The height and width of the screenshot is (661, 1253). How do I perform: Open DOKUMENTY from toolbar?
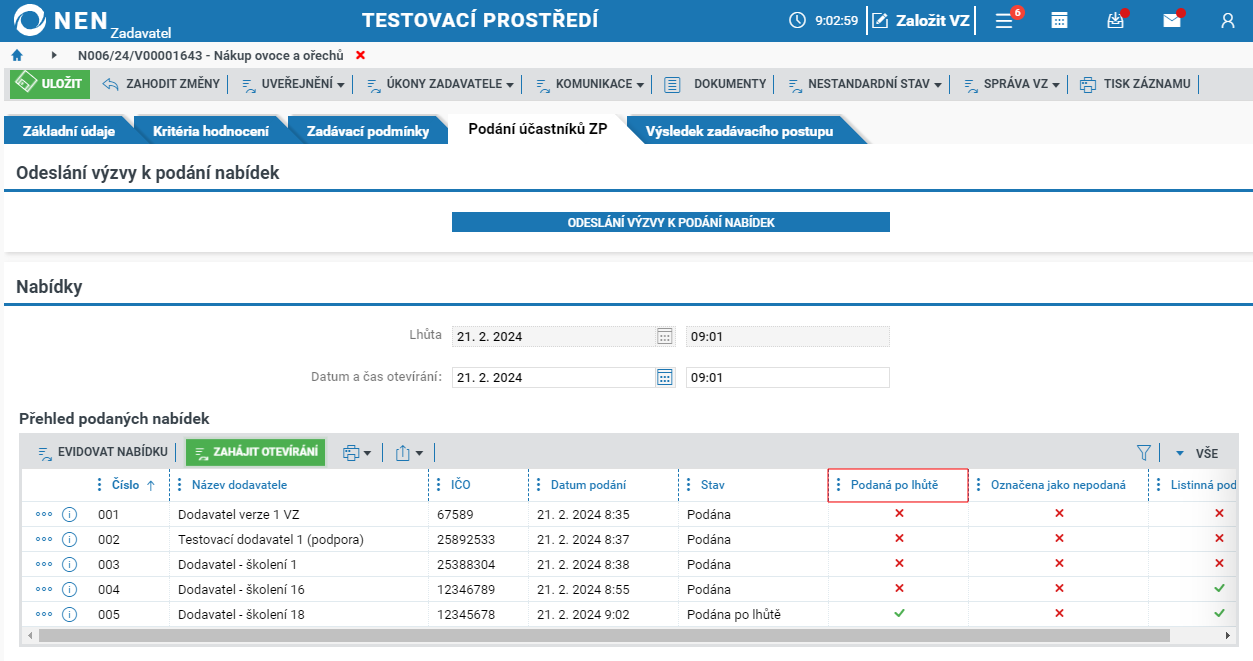coord(716,84)
